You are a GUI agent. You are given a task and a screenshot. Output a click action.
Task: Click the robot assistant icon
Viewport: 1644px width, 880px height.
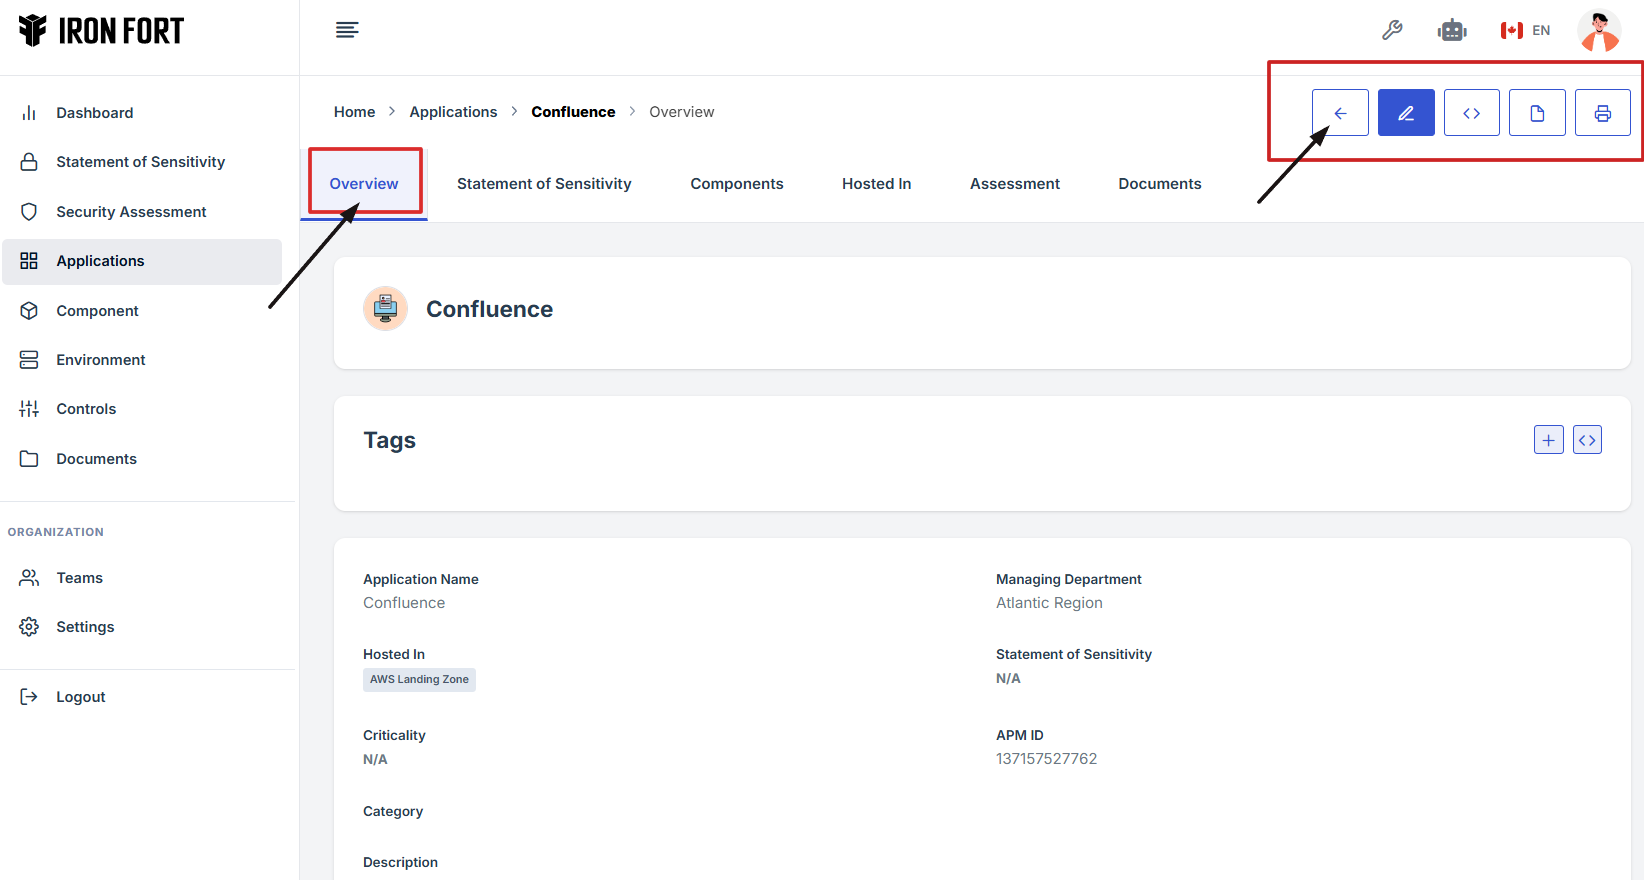[1451, 30]
